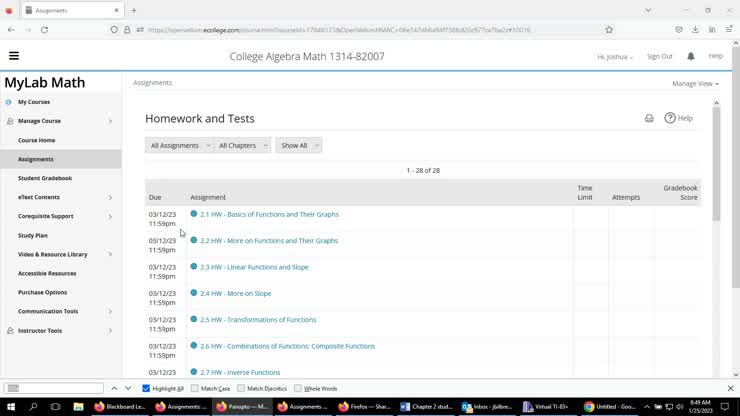Open the Help question mark icon
The height and width of the screenshot is (416, 740).
tap(670, 118)
